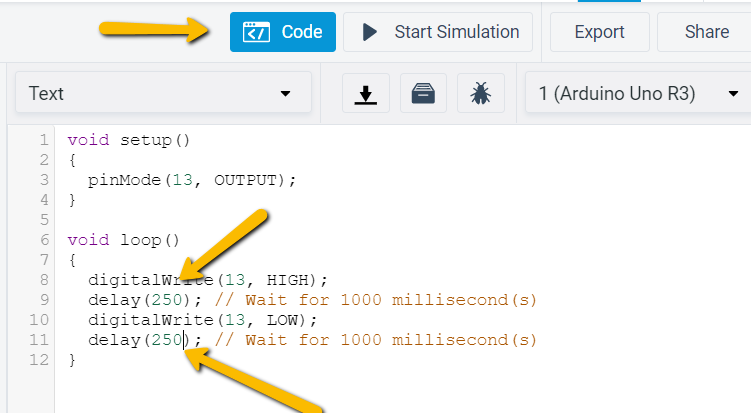Viewport: 751px width, 413px height.
Task: Click Start Simulation to run the circuit
Action: [x=441, y=32]
